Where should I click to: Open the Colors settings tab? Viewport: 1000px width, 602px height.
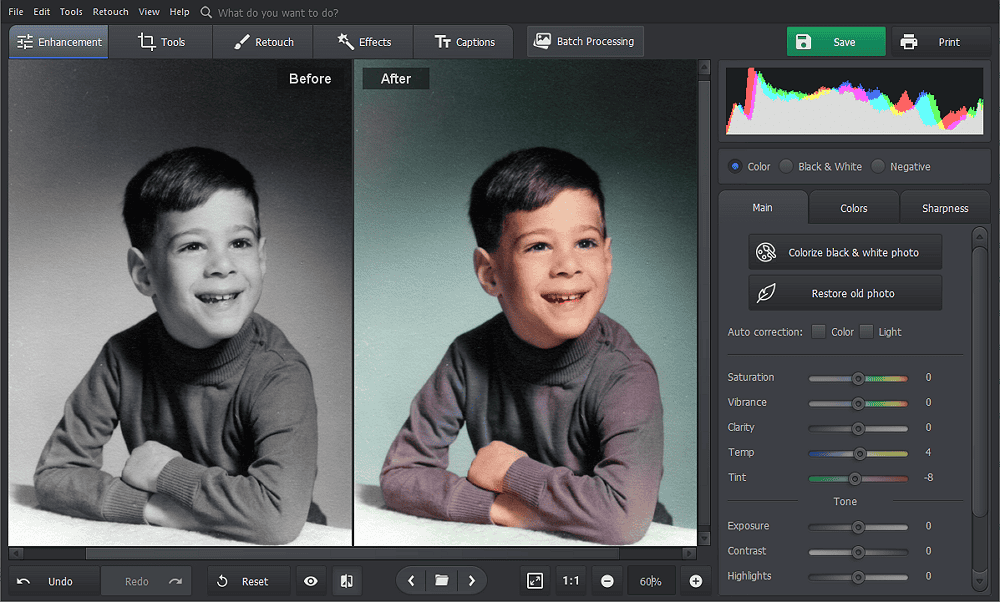854,208
